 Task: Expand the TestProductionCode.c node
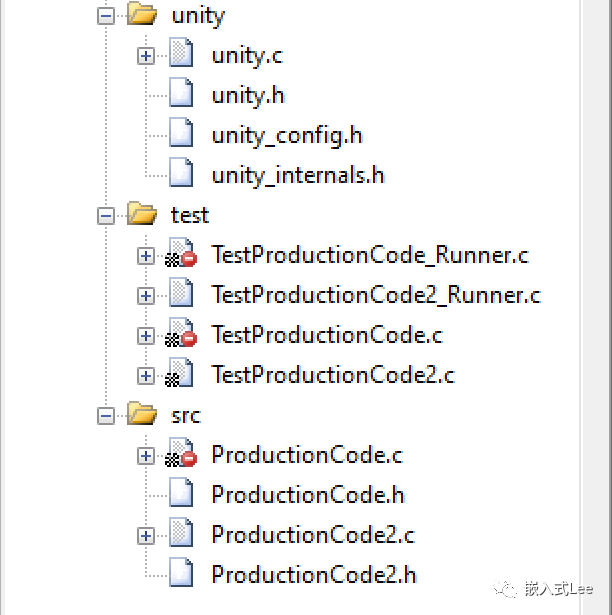(x=146, y=336)
